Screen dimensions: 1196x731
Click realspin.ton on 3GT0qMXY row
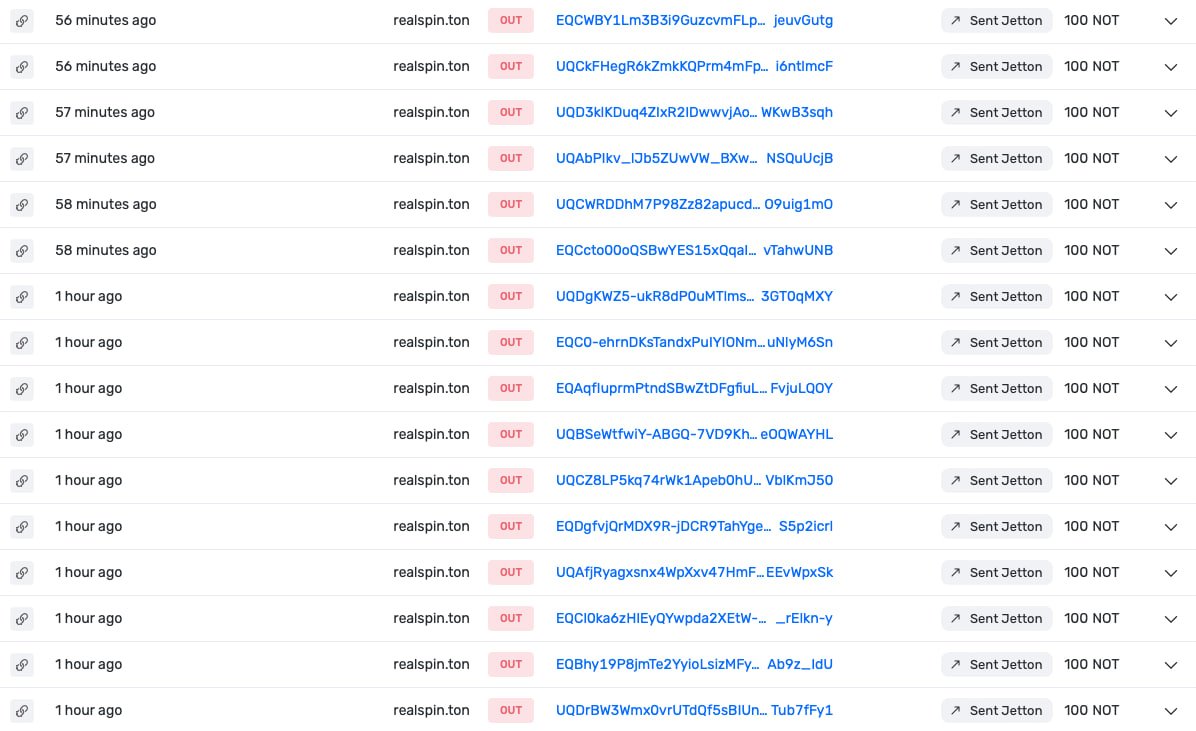[x=431, y=296]
